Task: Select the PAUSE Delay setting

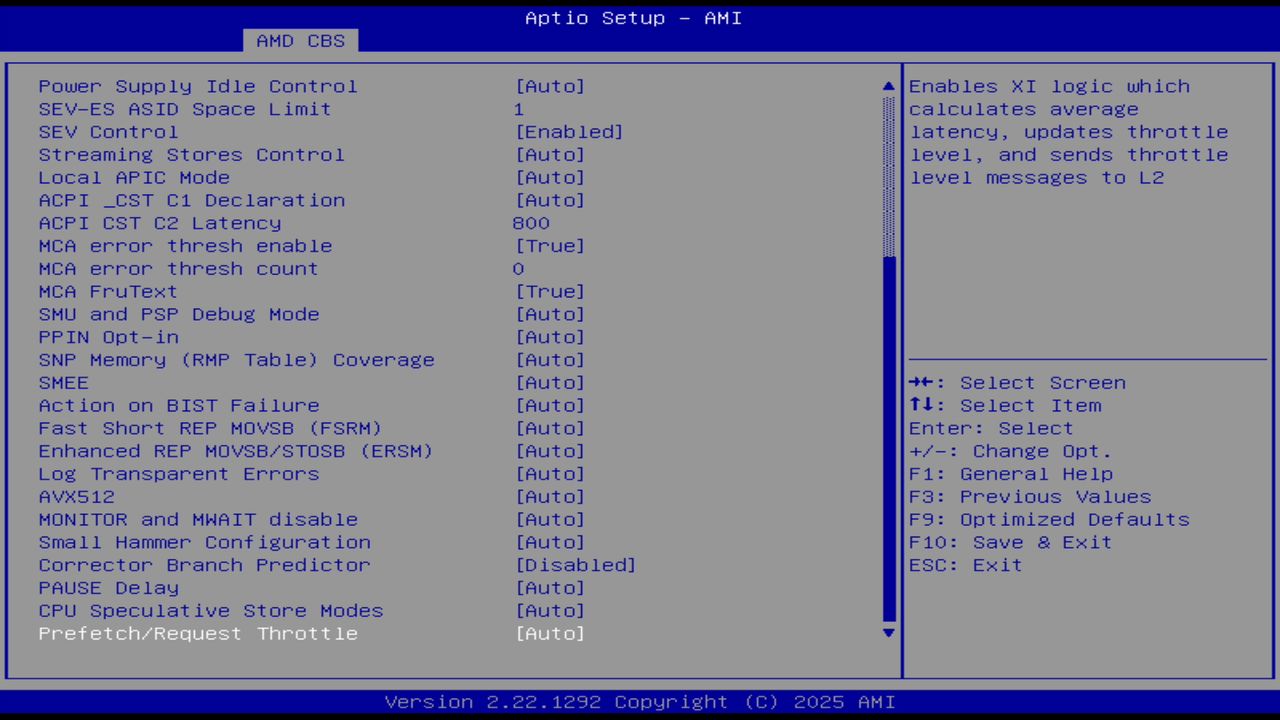Action: click(108, 588)
